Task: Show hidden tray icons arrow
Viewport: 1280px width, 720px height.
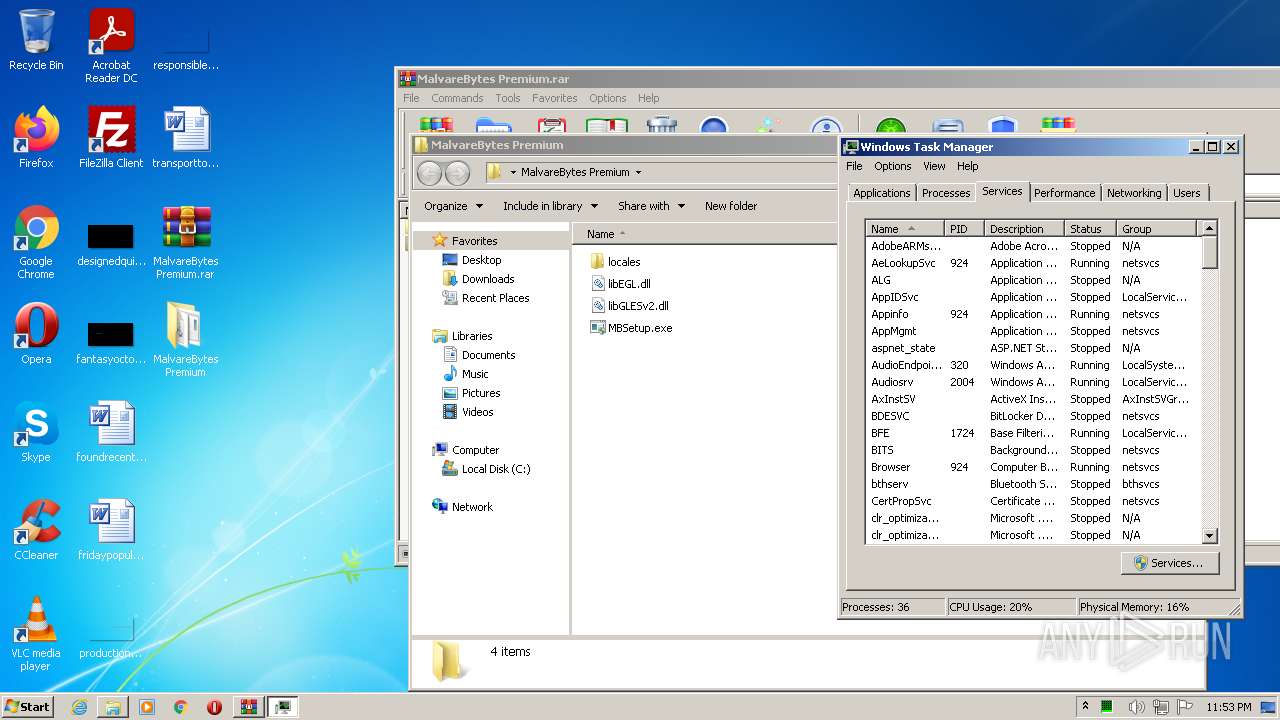Action: tap(1085, 706)
